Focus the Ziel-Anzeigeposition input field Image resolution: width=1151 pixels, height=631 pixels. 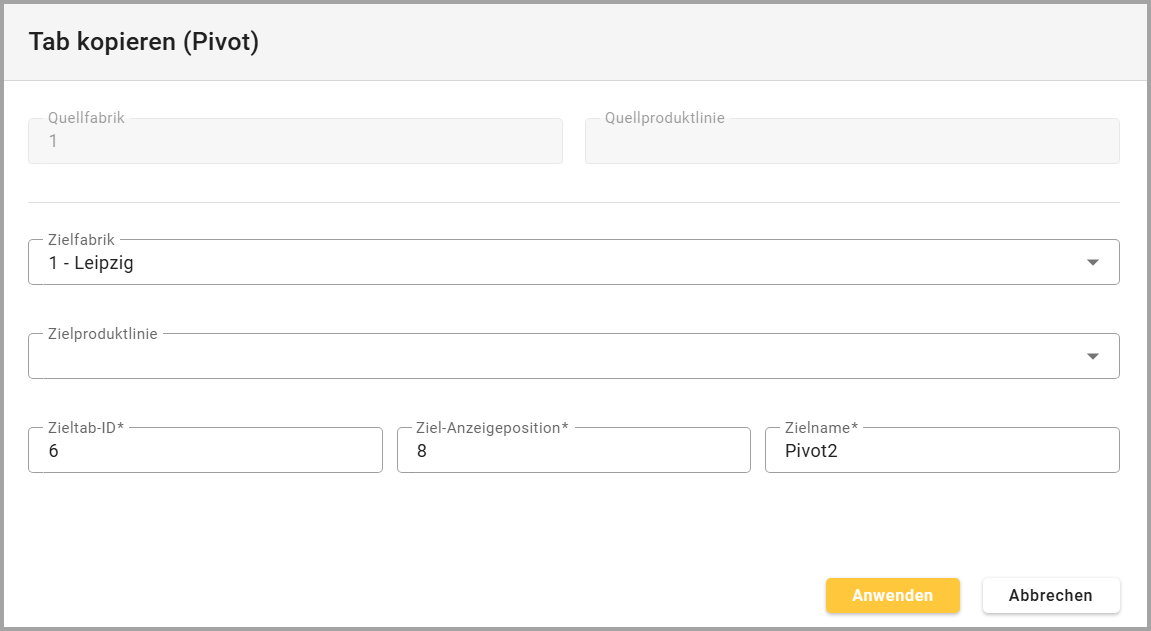(x=573, y=451)
